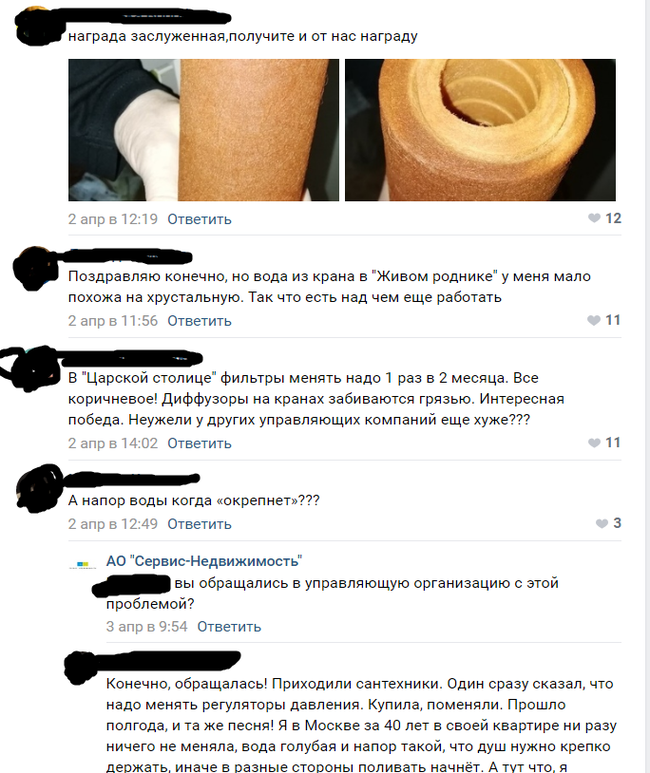Open the filter side-view photo thumbnail
This screenshot has width=650, height=773.
tap(203, 130)
